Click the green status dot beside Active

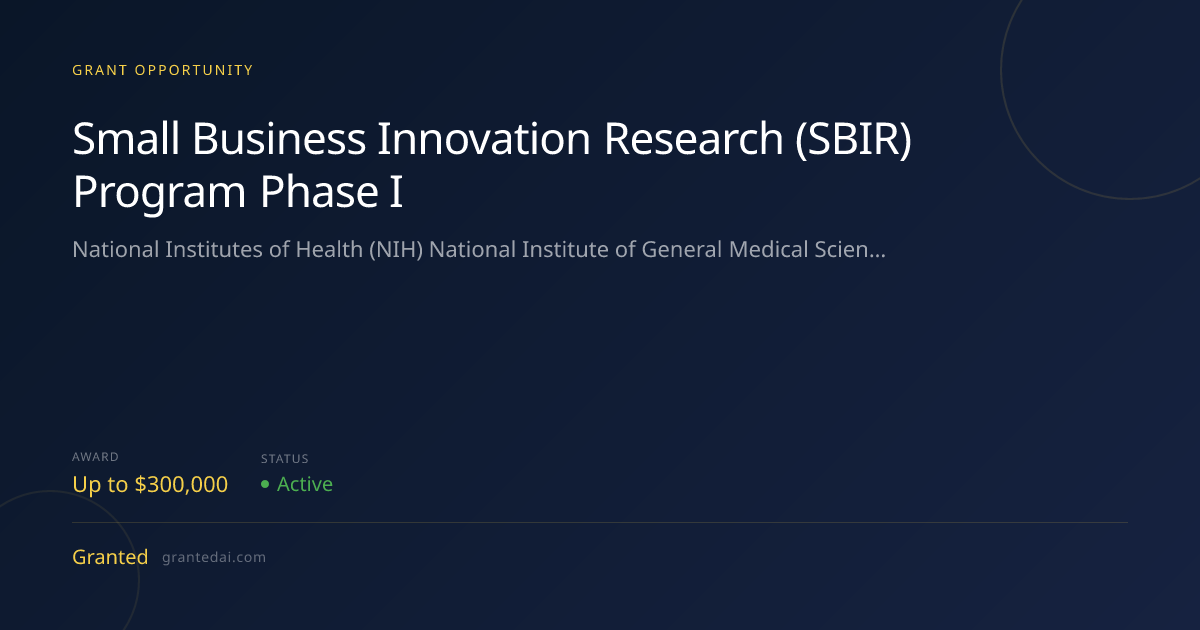[265, 485]
